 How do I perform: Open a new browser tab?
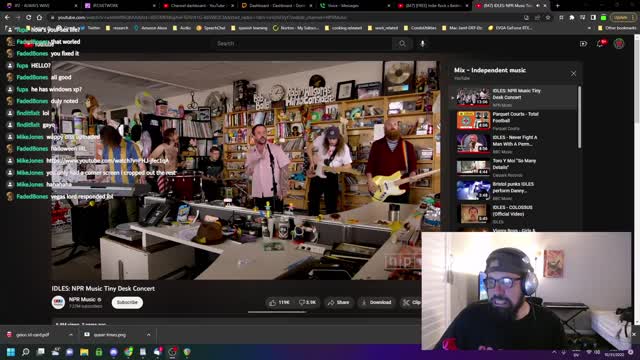pyautogui.click(x=558, y=6)
